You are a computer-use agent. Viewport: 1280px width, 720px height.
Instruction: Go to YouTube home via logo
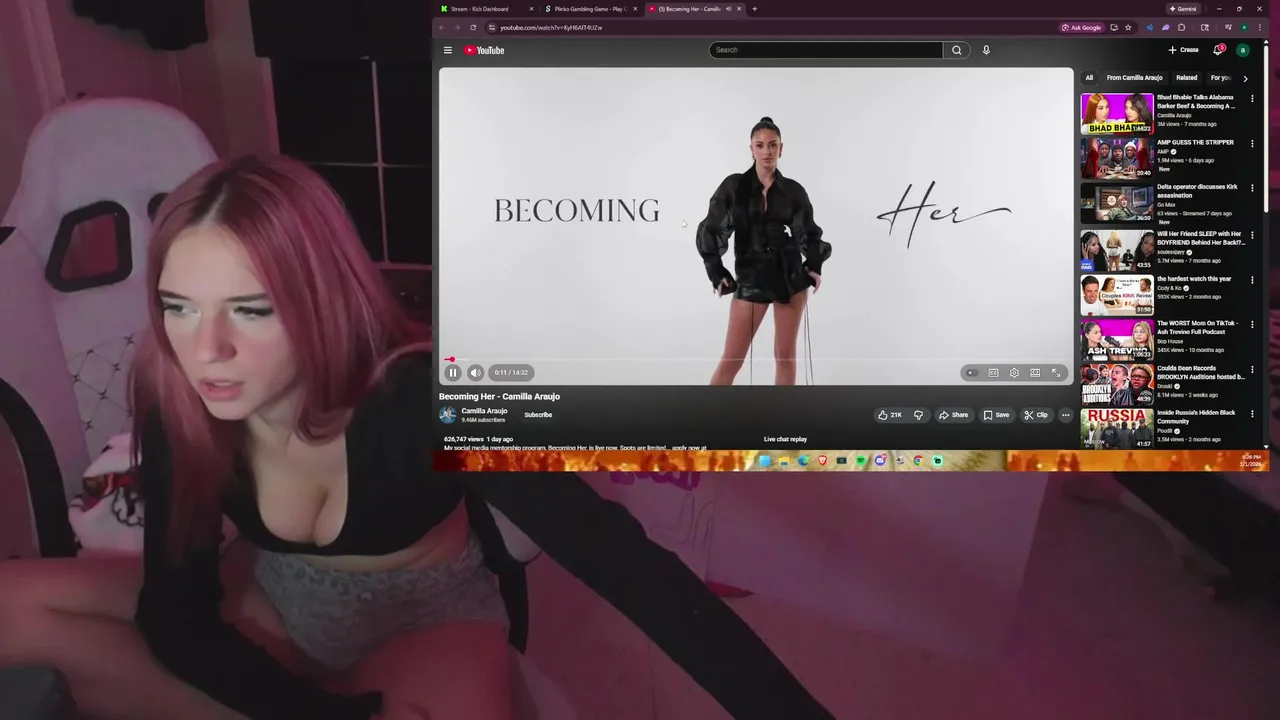coord(484,50)
